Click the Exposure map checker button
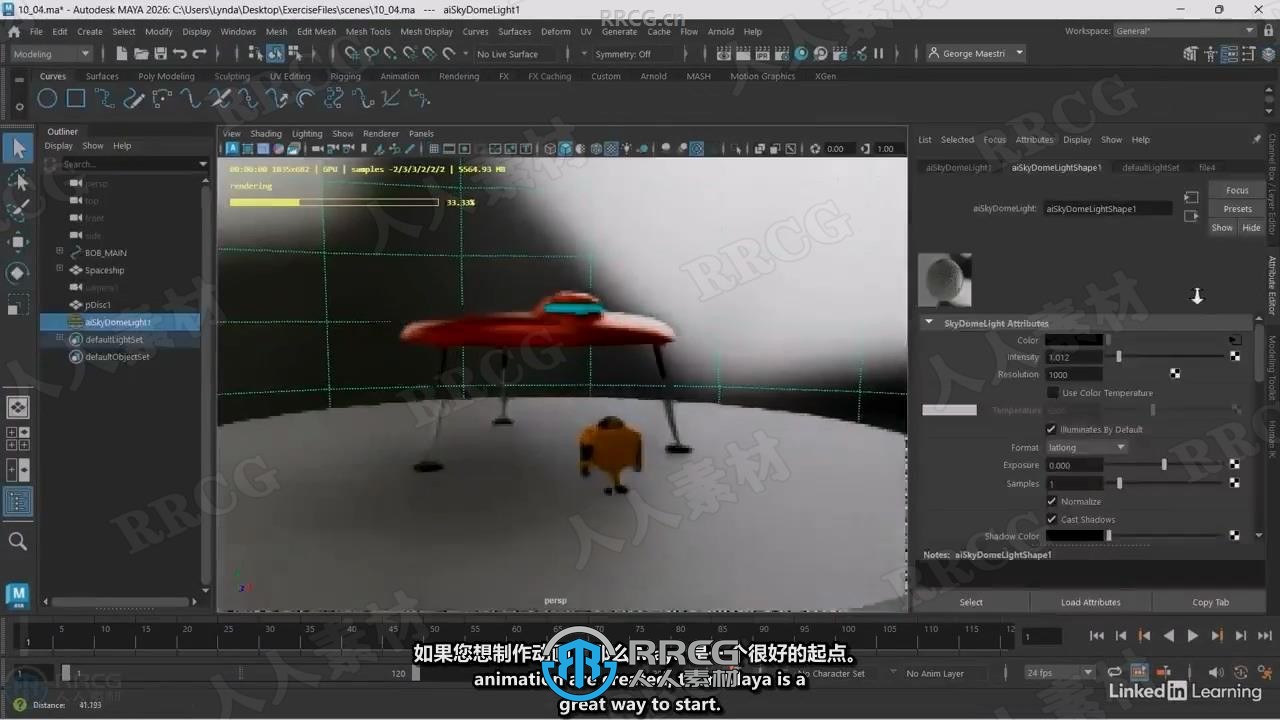1280x720 pixels. (1235, 465)
